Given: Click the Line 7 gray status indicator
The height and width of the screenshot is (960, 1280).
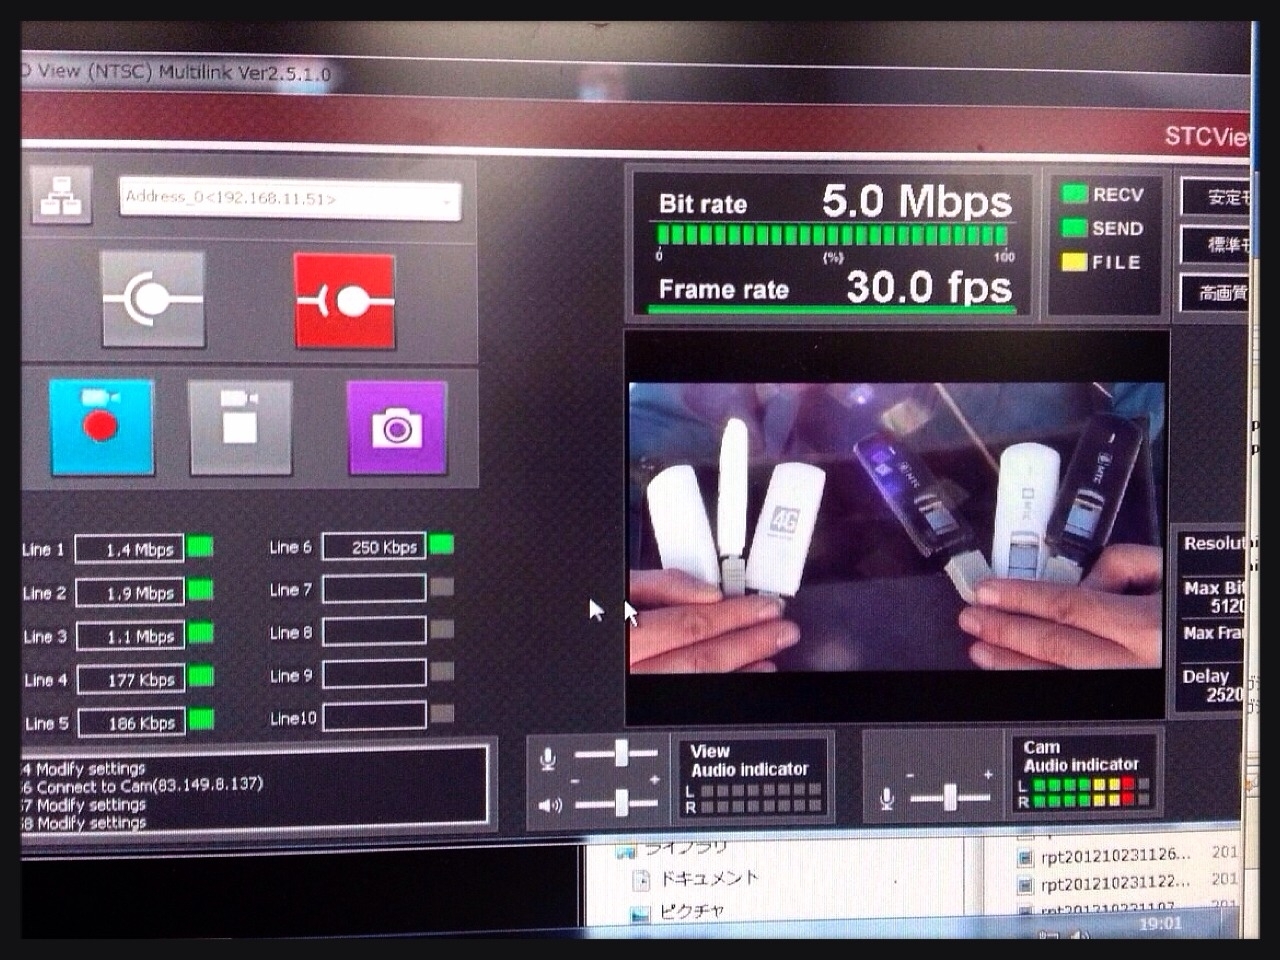Looking at the screenshot, I should 442,587.
